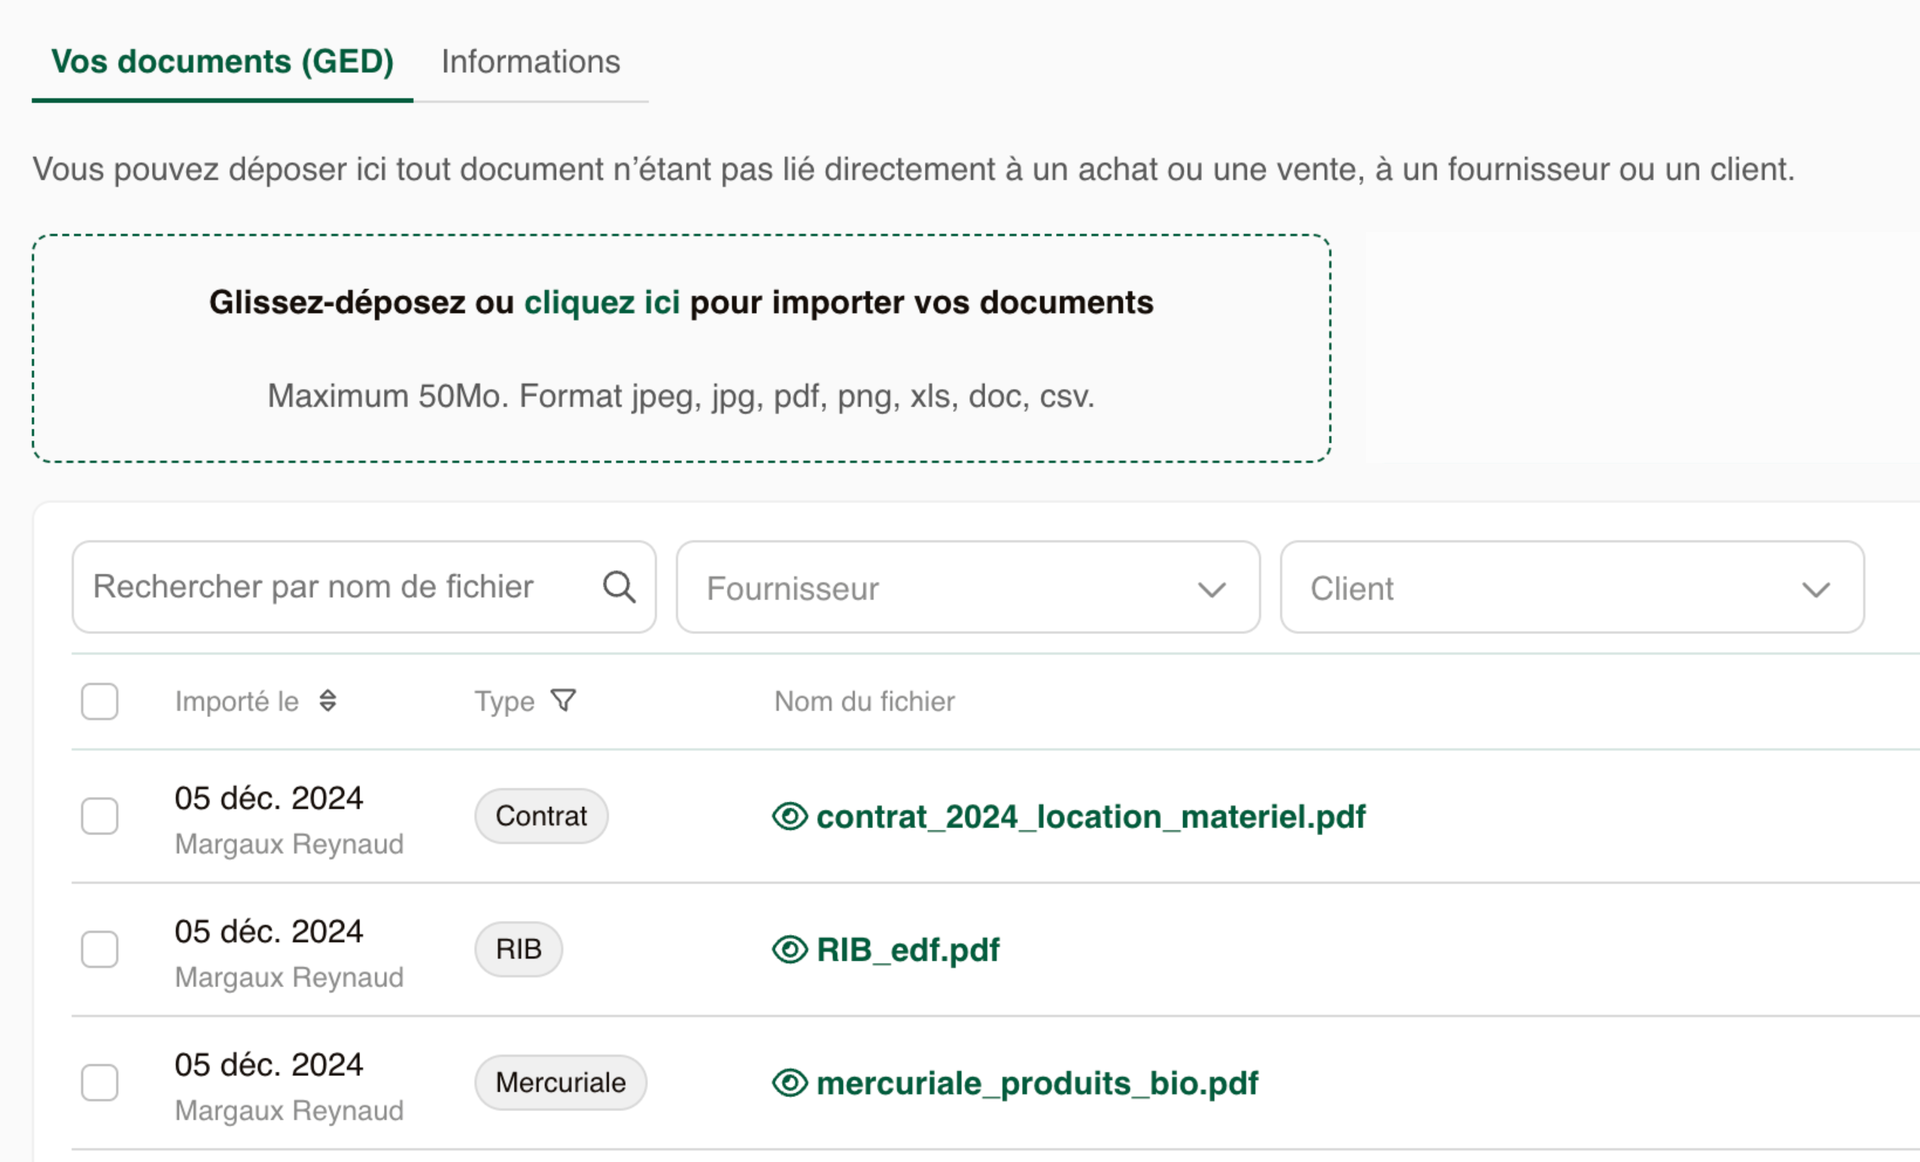
Task: Check the Contrat document row checkbox
Action: point(100,816)
